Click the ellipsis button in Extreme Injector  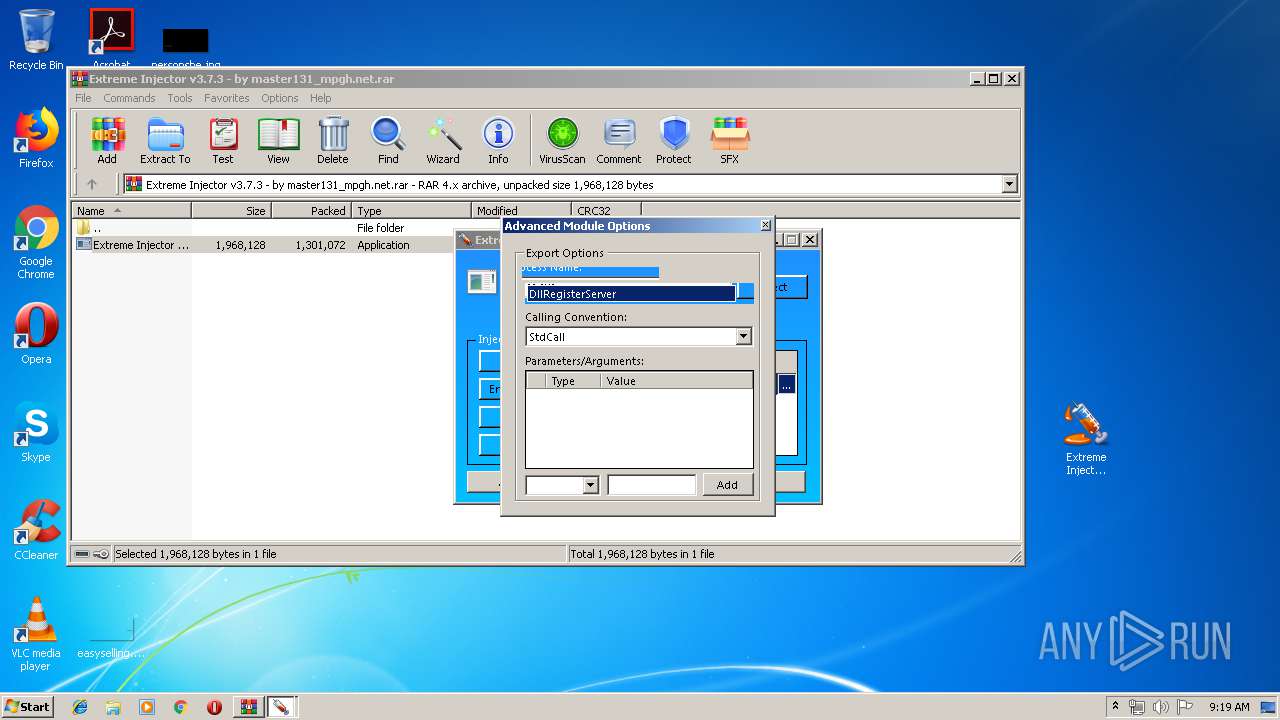[786, 386]
